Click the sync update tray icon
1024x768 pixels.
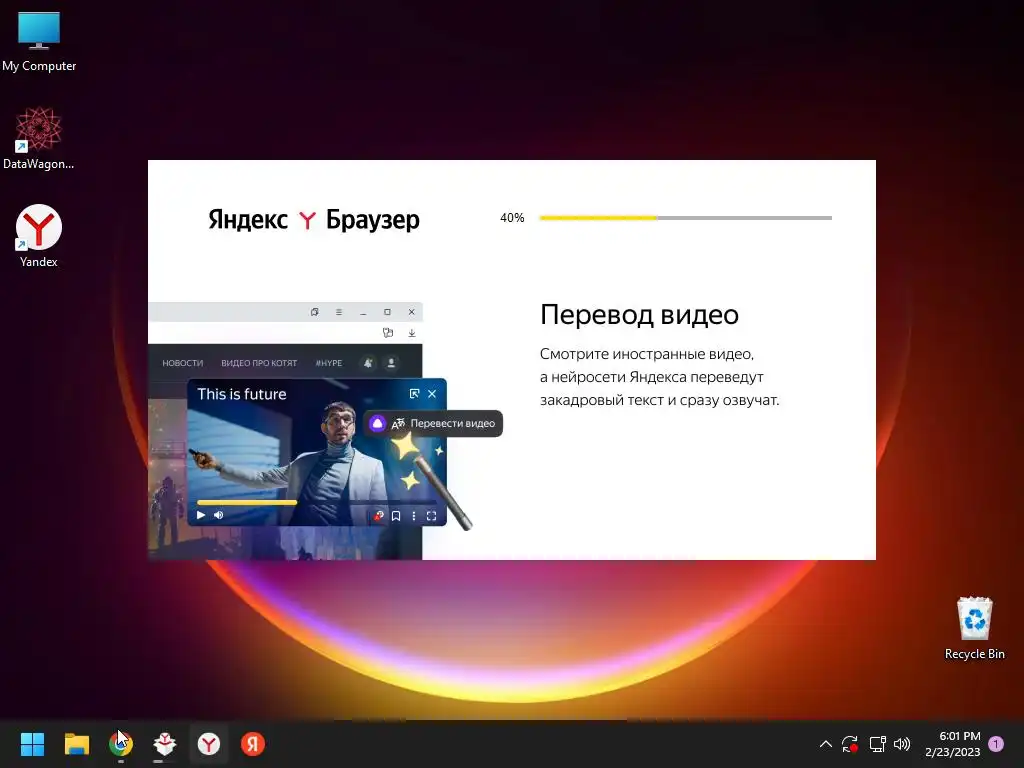[x=850, y=744]
